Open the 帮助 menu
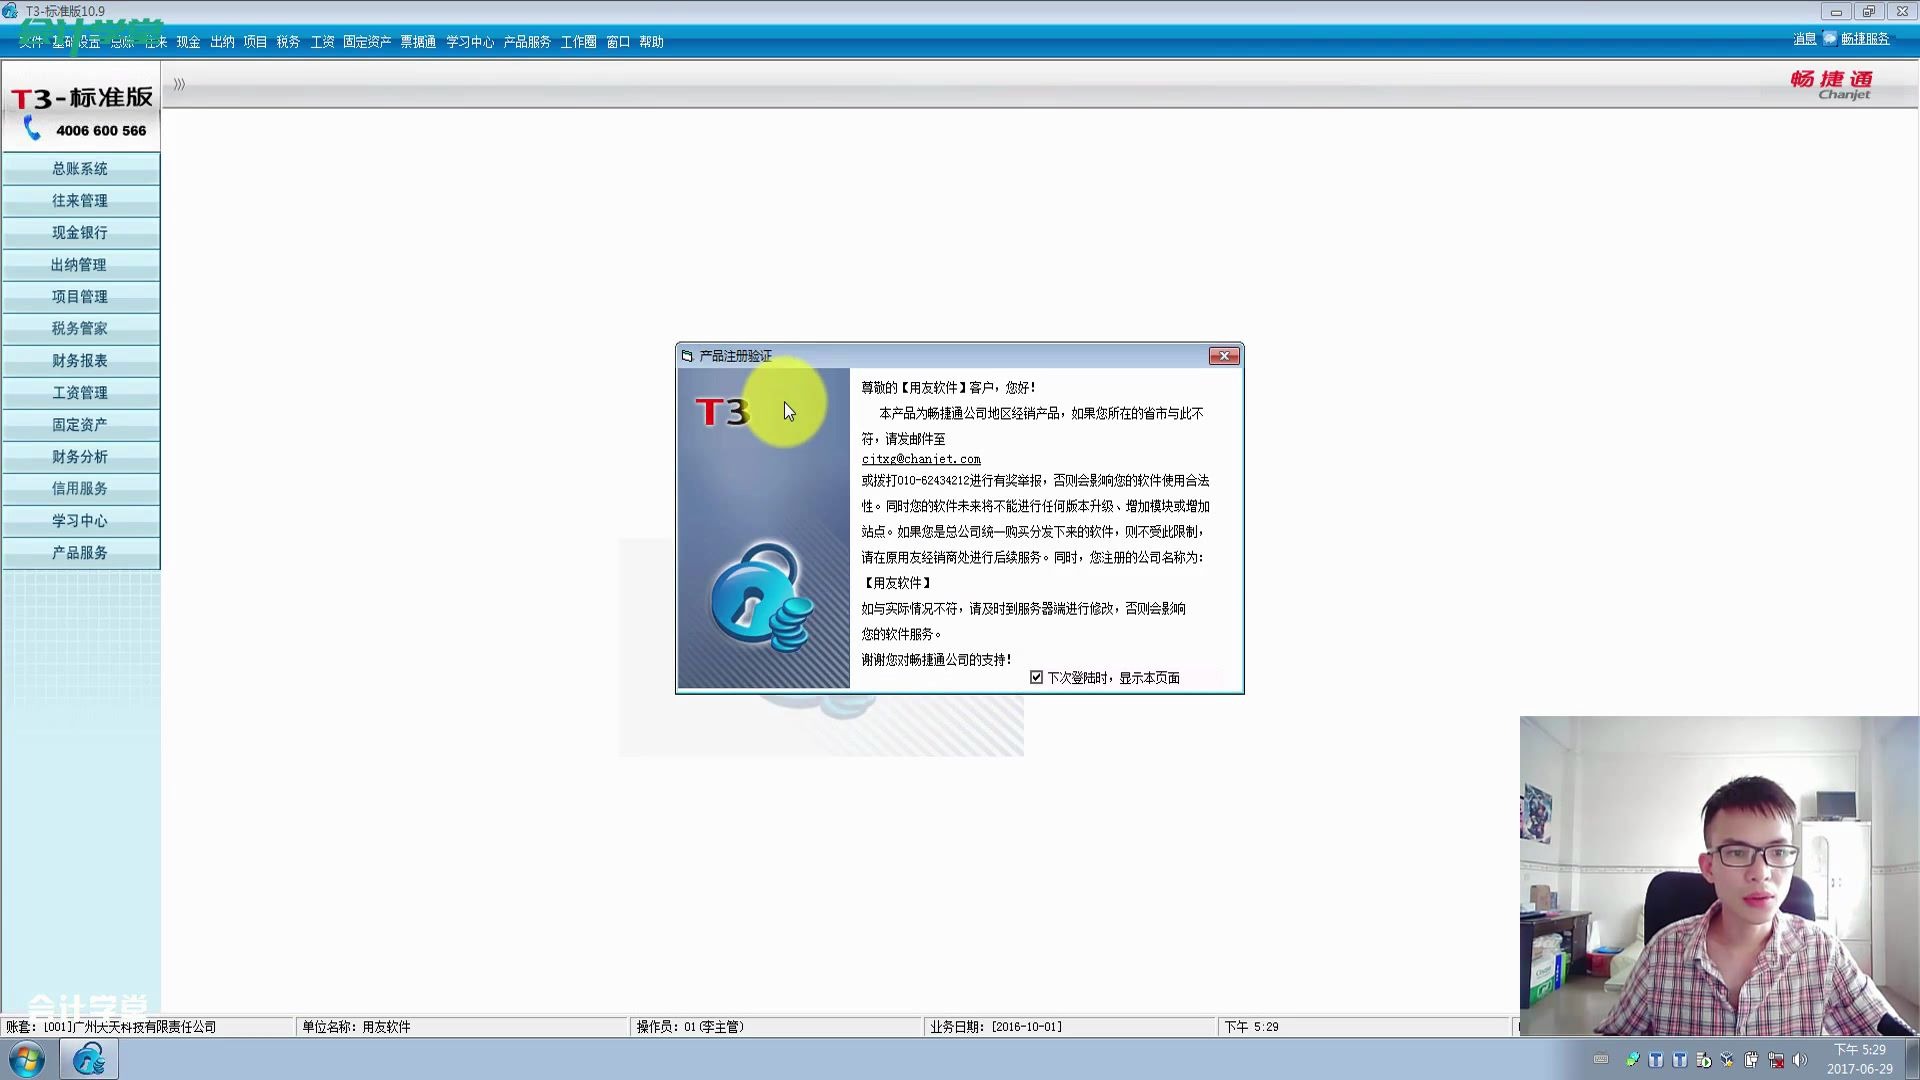Viewport: 1920px width, 1080px height. [x=651, y=42]
